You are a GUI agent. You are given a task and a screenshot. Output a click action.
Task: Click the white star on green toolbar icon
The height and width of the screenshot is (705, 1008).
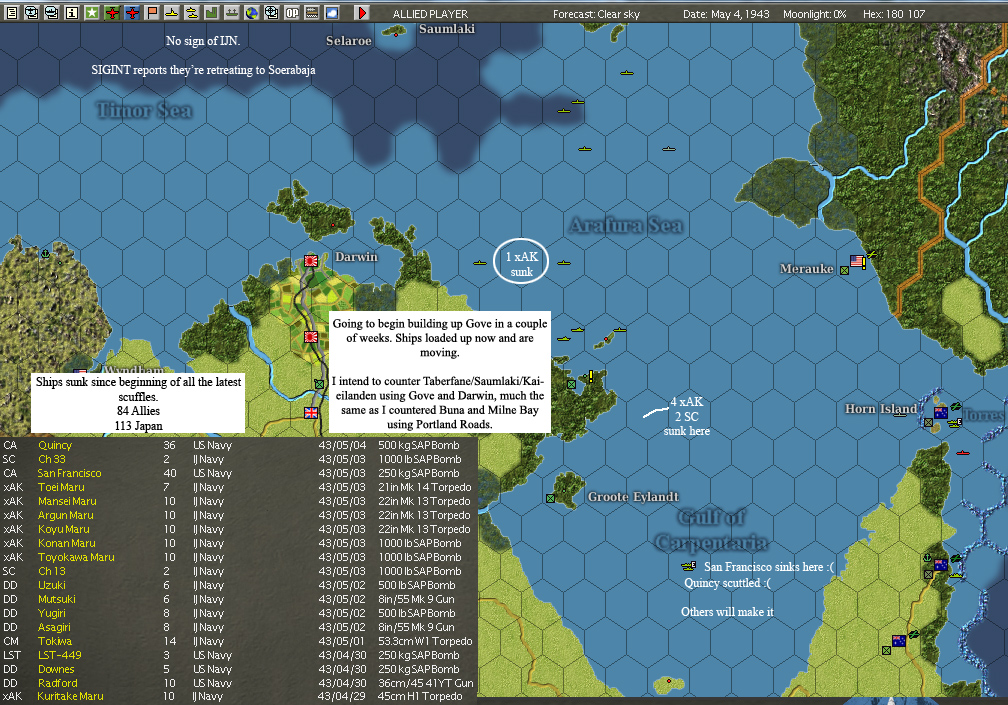coord(92,12)
